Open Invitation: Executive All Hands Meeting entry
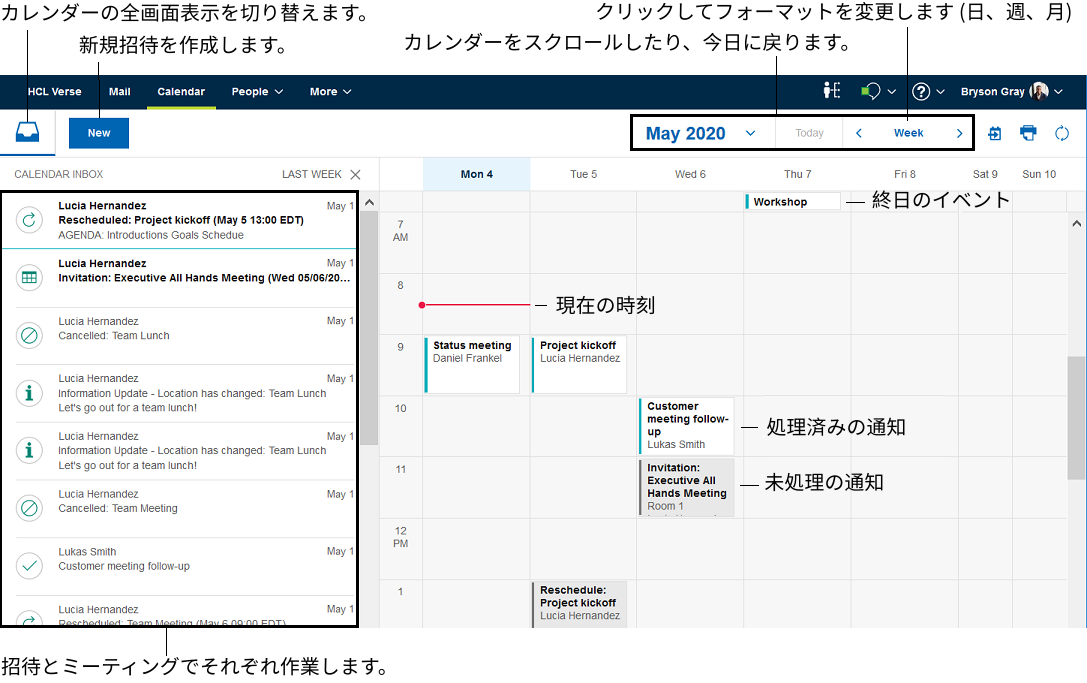The image size is (1087, 683). pos(686,487)
